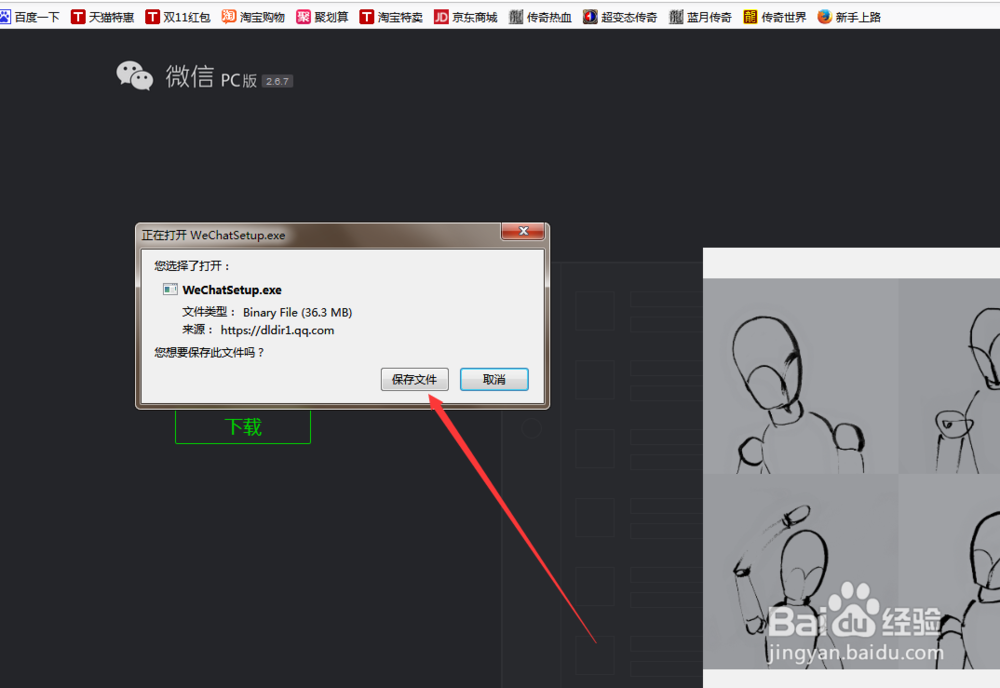Open 传奇热血 bookmark
The width and height of the screenshot is (1000, 688).
pos(540,17)
